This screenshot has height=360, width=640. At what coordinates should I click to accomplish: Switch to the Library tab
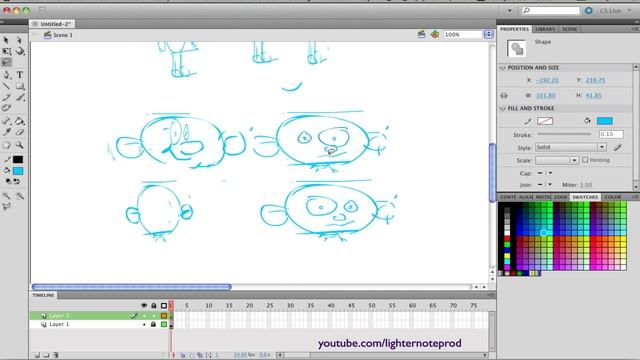tap(545, 29)
